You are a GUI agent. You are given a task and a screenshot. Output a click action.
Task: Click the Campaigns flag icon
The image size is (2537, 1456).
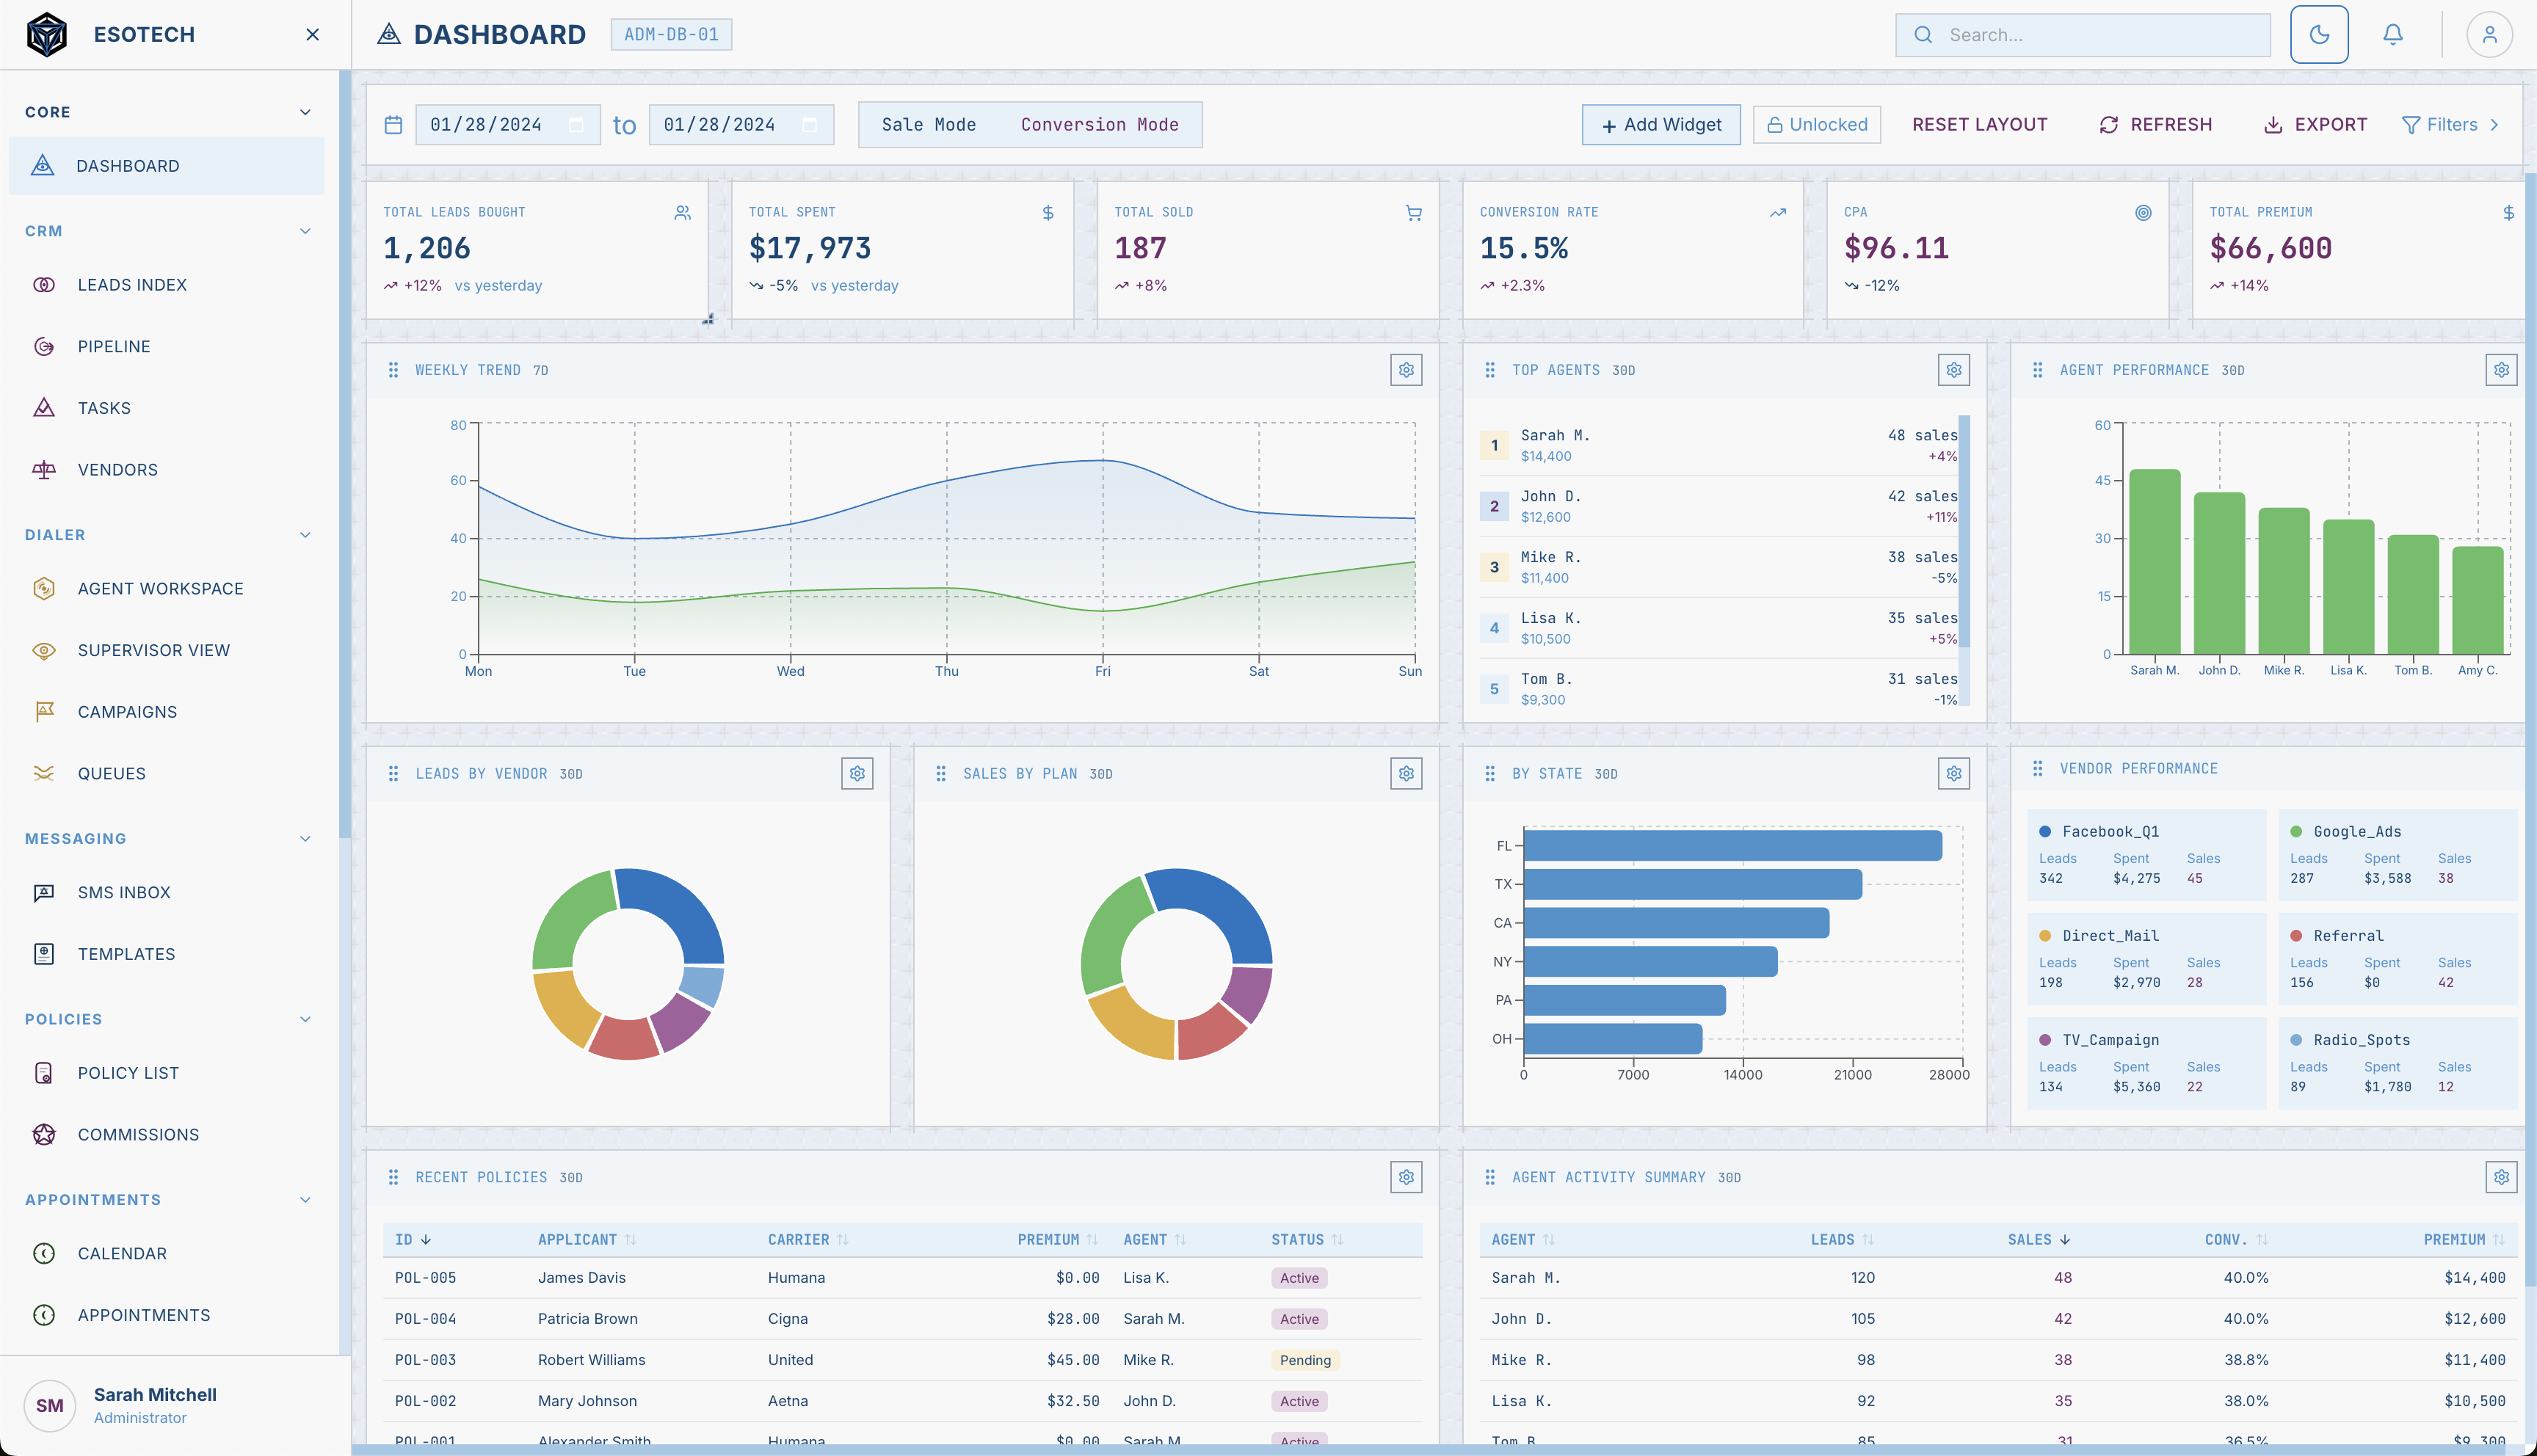(44, 712)
